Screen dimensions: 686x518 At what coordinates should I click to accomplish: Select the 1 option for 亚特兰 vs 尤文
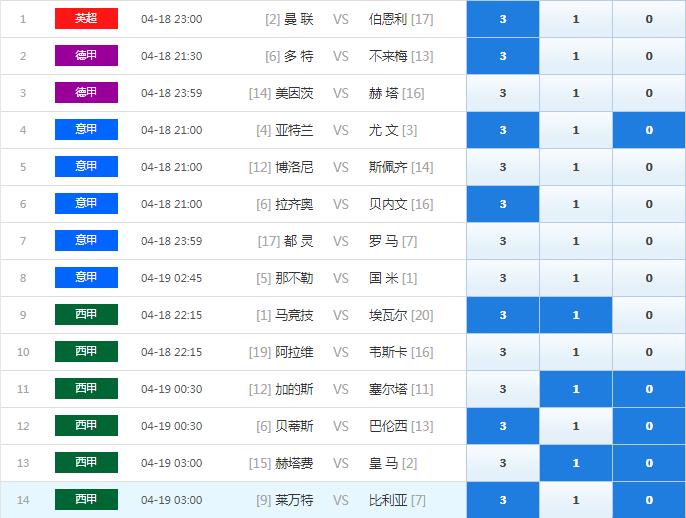tap(576, 130)
